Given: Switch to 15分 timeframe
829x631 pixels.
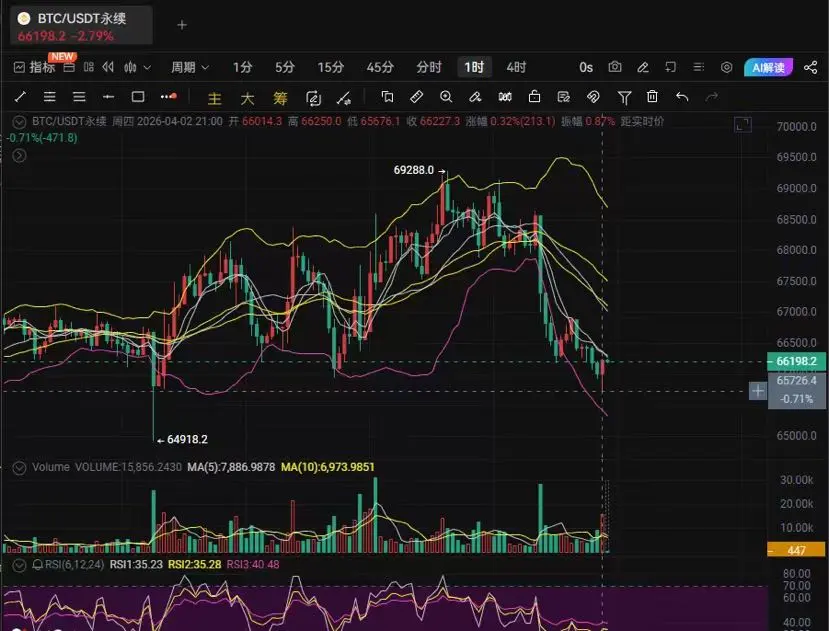Looking at the screenshot, I should click(x=331, y=67).
